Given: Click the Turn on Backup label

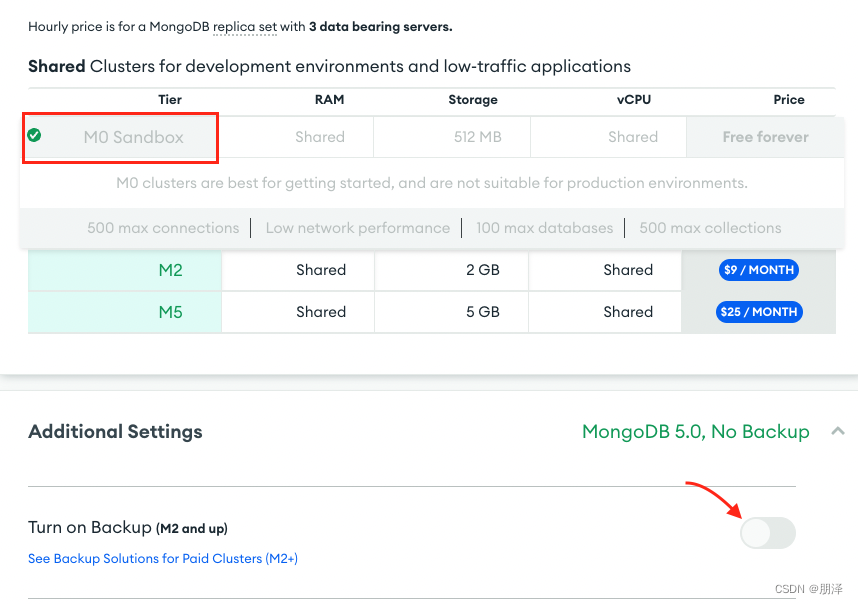Looking at the screenshot, I should pos(127,527).
